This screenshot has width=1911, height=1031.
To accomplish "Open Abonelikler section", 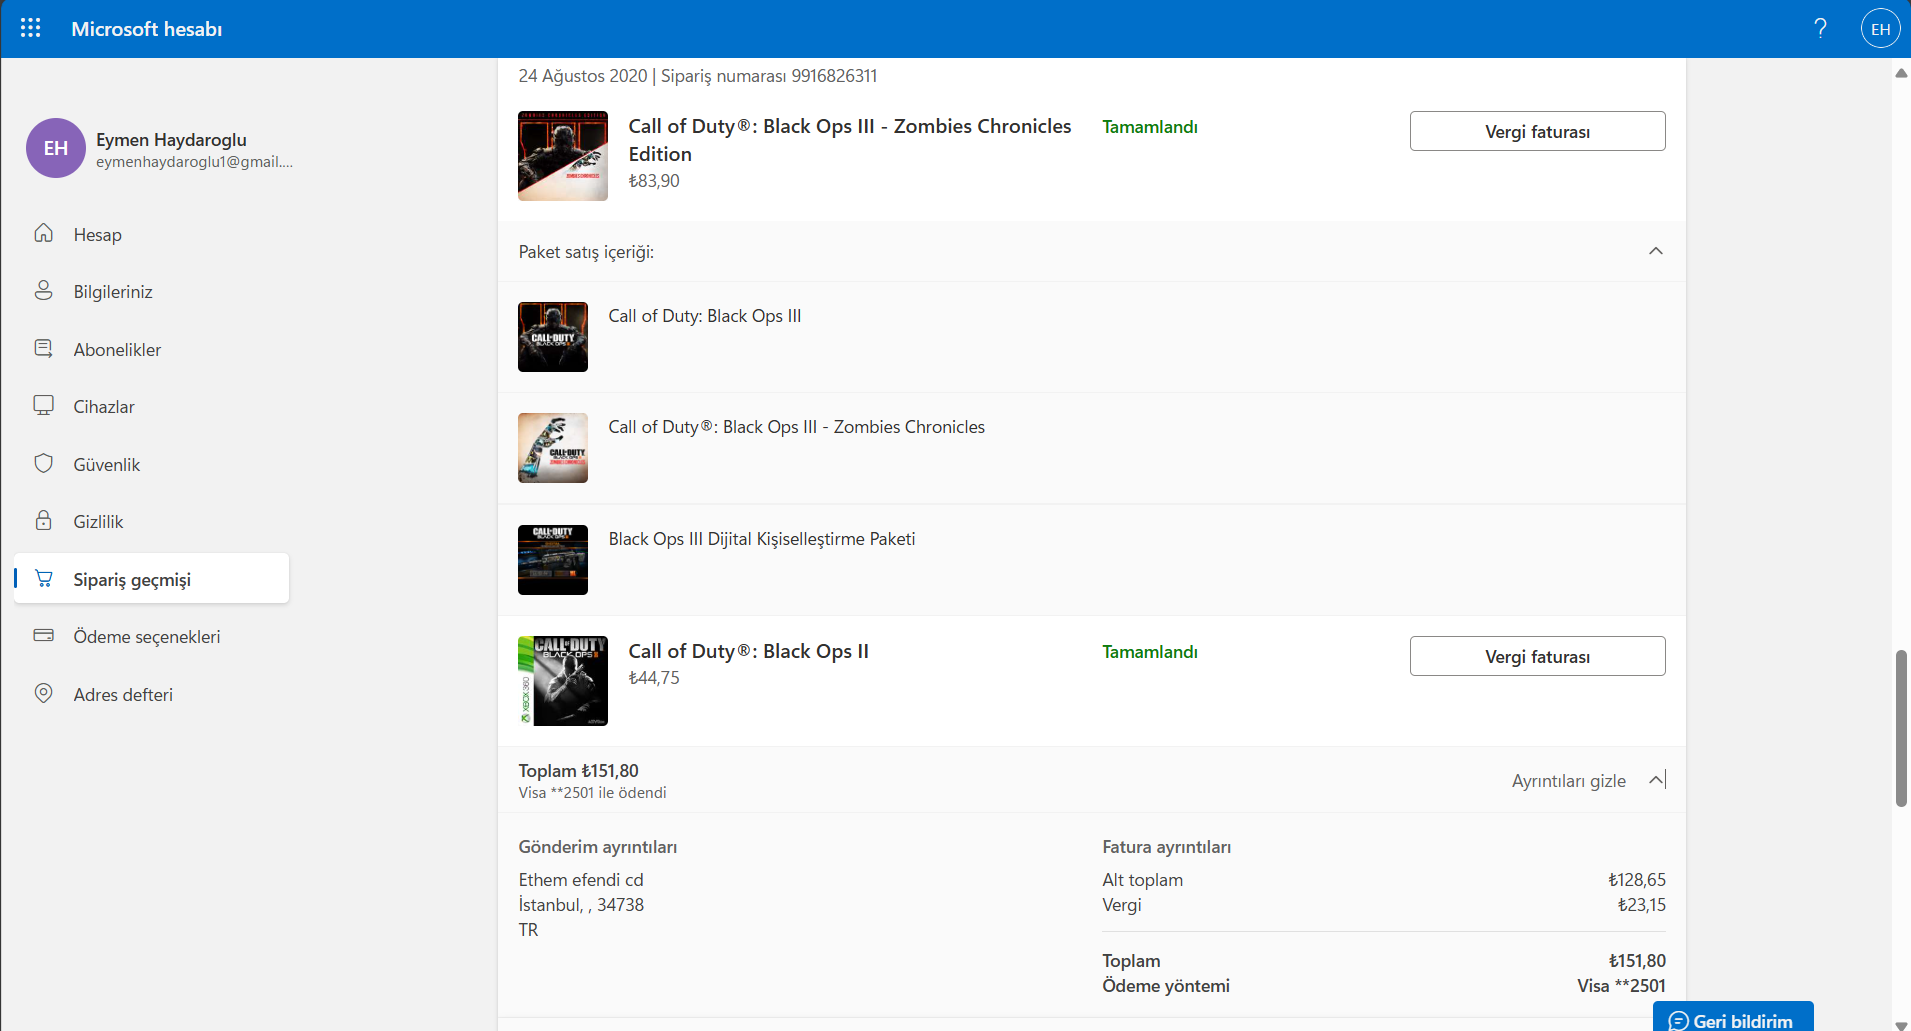I will point(152,350).
